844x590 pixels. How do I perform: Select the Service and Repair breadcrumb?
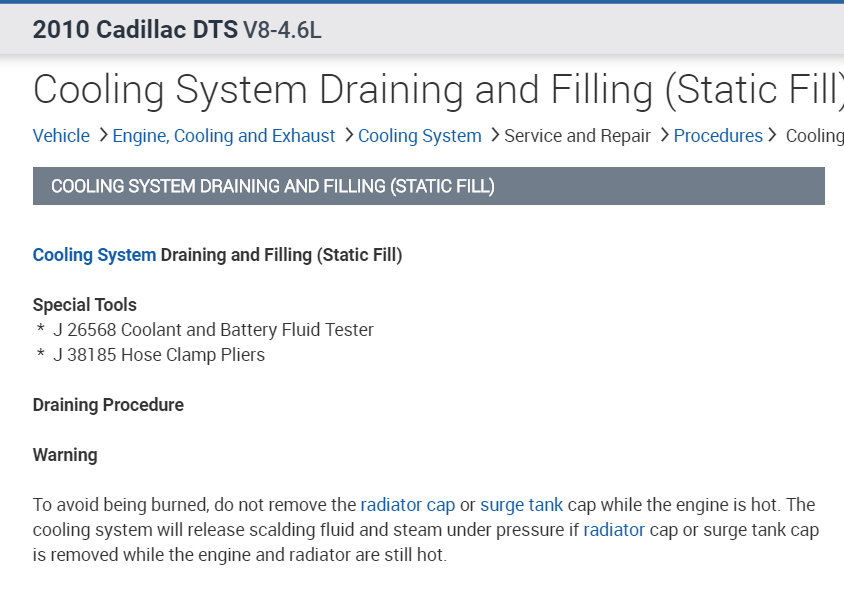coord(577,136)
